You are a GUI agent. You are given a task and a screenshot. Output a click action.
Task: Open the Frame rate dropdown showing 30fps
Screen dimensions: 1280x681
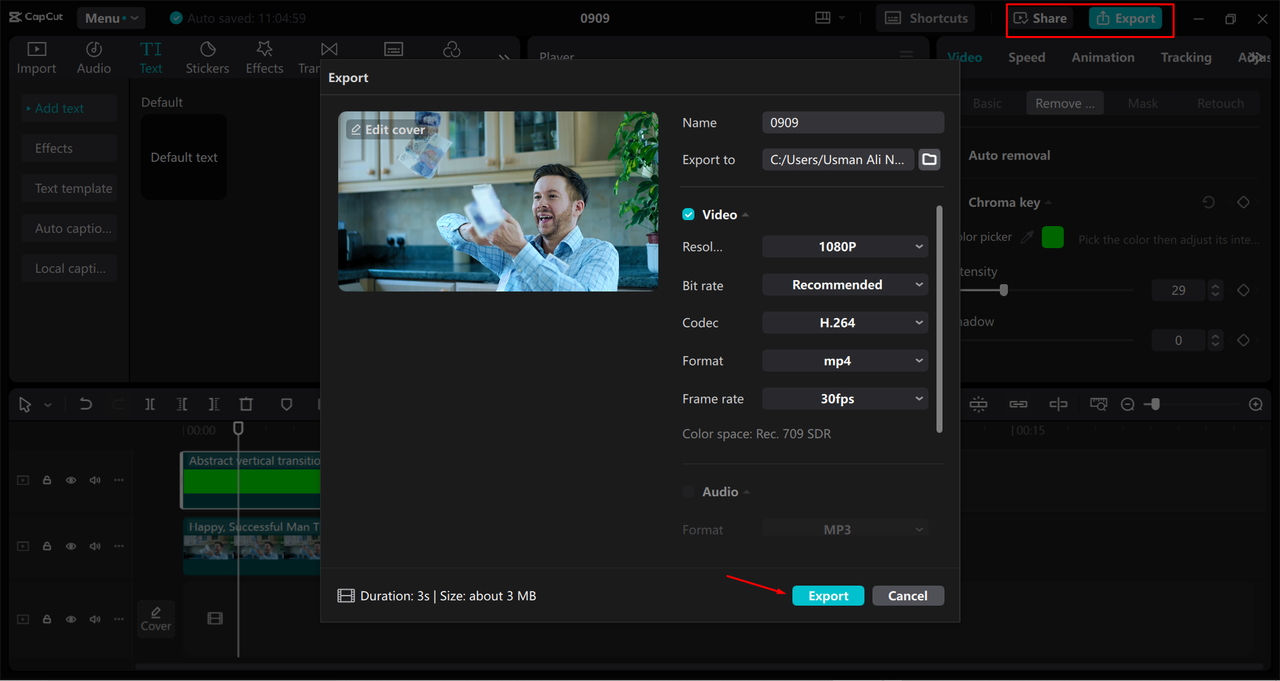click(845, 399)
